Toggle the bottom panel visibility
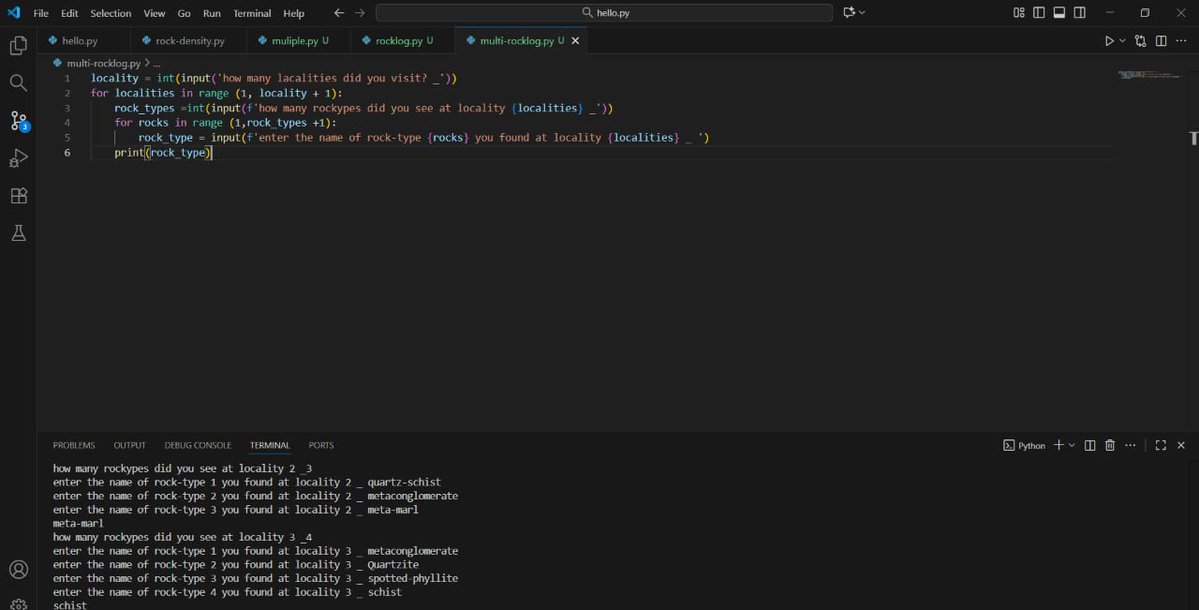This screenshot has width=1199, height=610. point(1059,12)
